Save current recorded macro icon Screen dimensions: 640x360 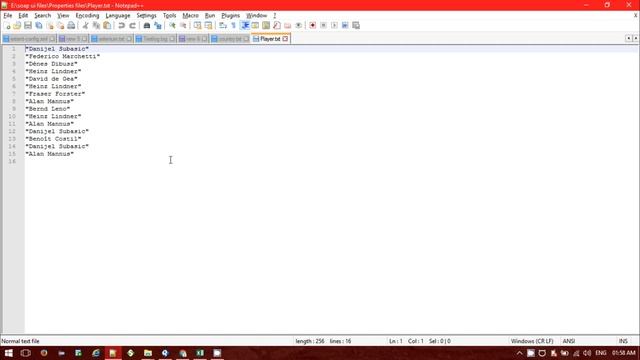pyautogui.click(x=356, y=25)
